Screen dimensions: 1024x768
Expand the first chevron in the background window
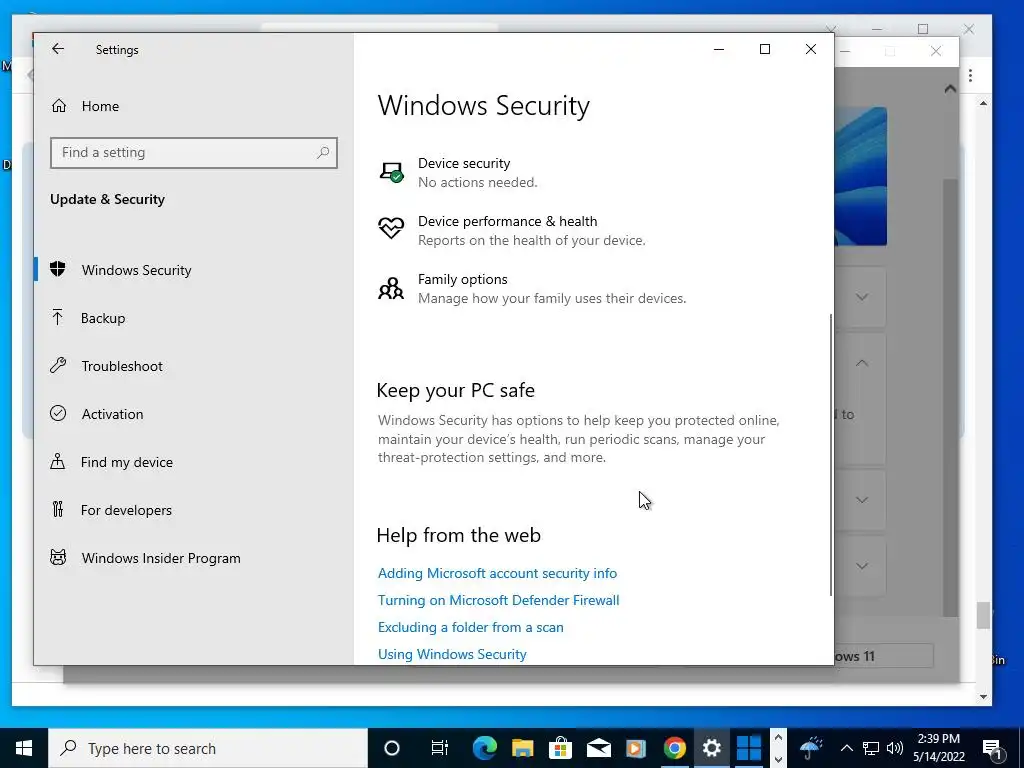pos(862,297)
